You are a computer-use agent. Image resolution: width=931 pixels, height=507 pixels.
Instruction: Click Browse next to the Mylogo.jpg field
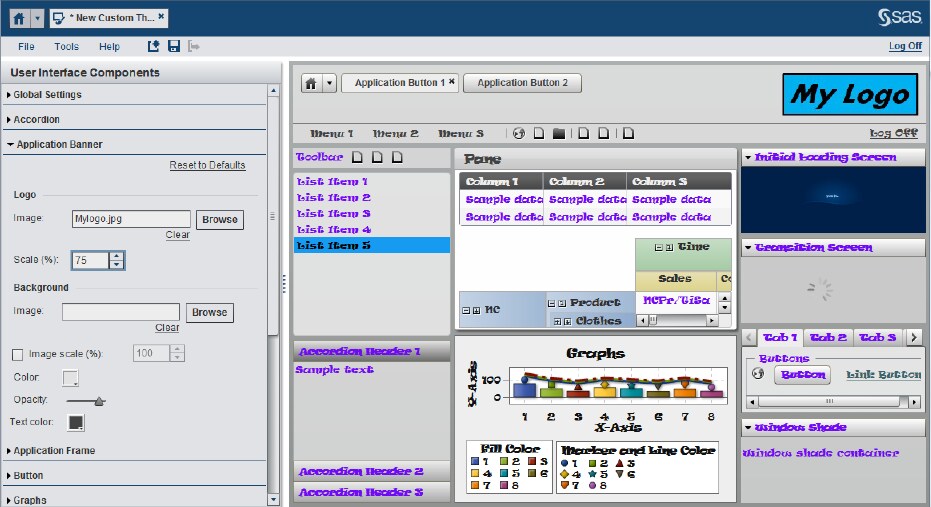coord(219,220)
